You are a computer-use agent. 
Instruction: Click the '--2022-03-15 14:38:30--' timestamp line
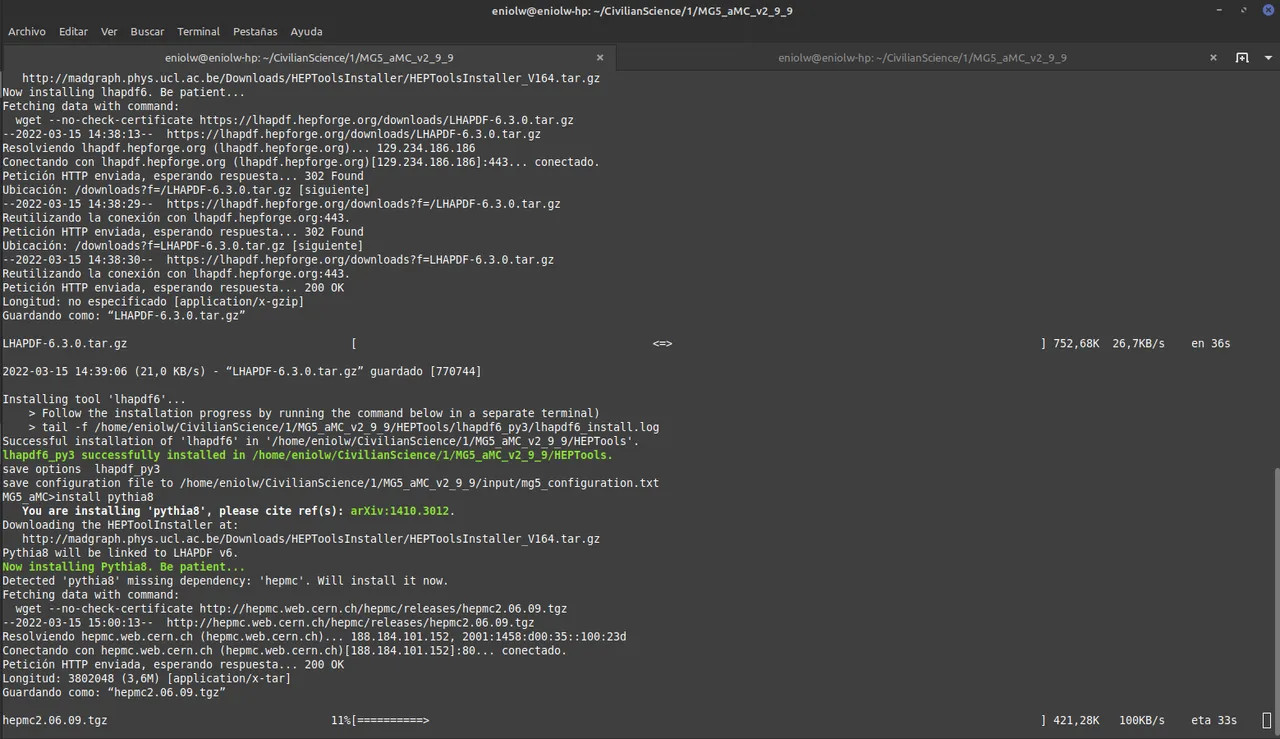(278, 260)
